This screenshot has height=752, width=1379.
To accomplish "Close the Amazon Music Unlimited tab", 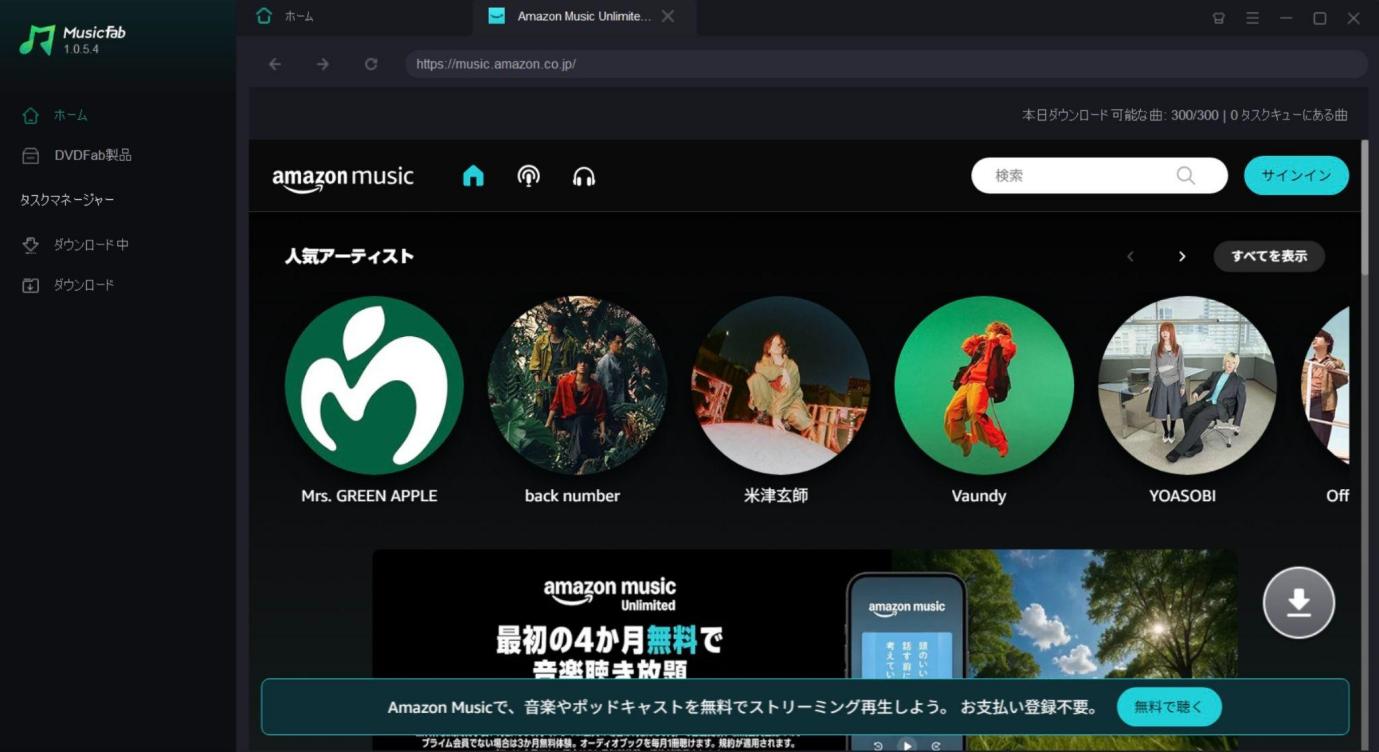I will 668,16.
